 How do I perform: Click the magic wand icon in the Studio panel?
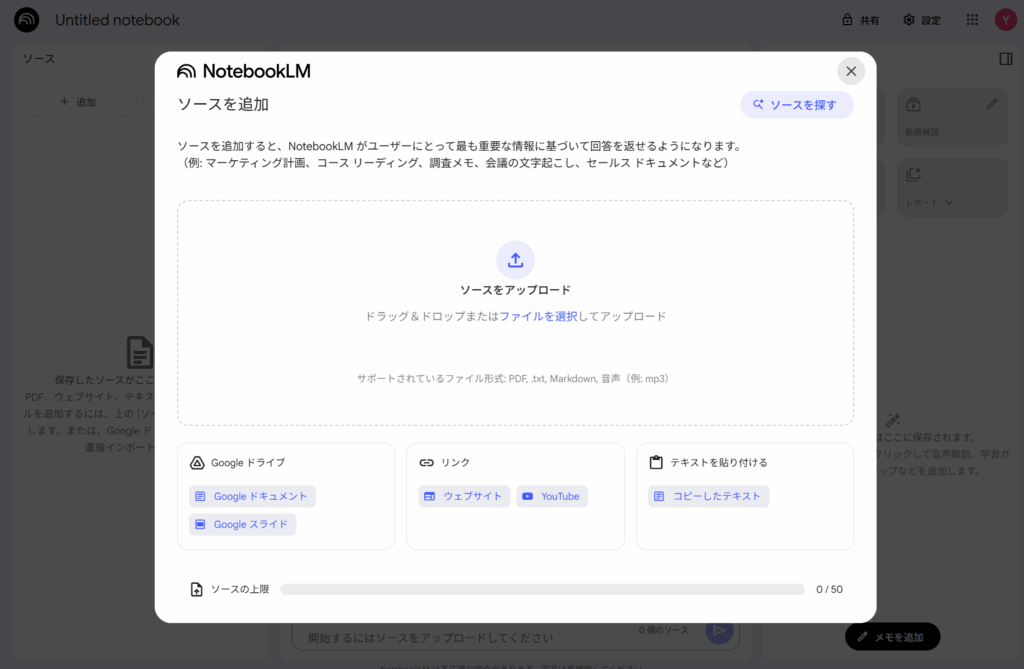893,420
